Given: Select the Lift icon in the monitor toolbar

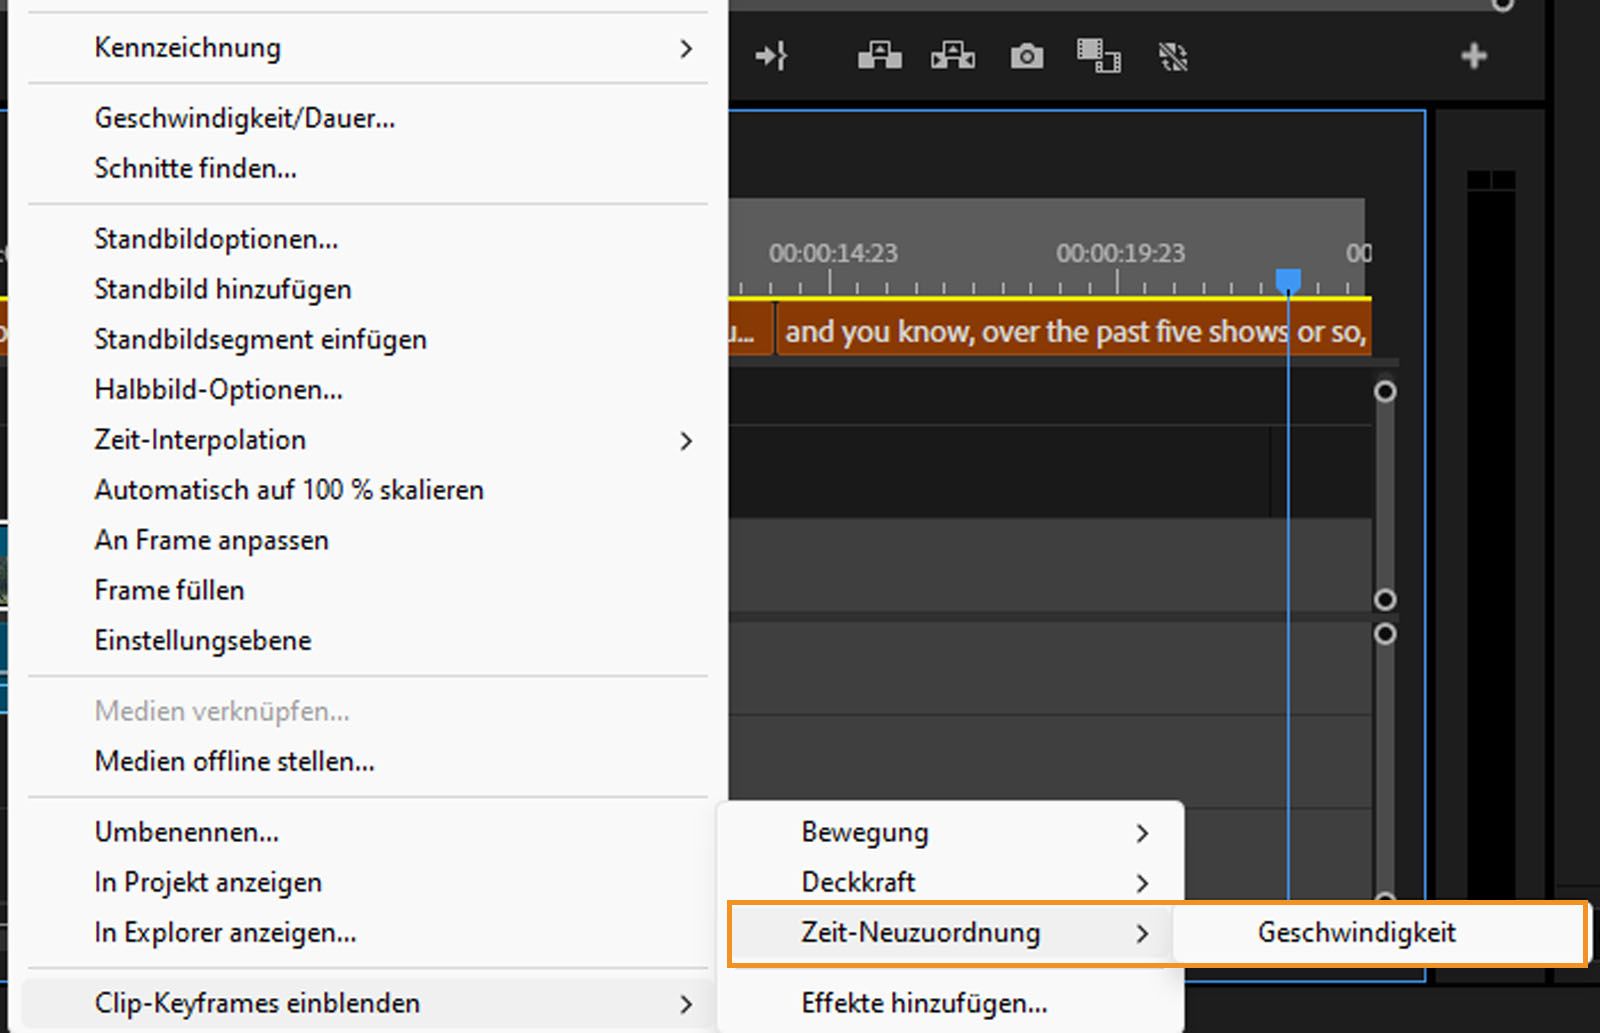Looking at the screenshot, I should click(x=879, y=57).
